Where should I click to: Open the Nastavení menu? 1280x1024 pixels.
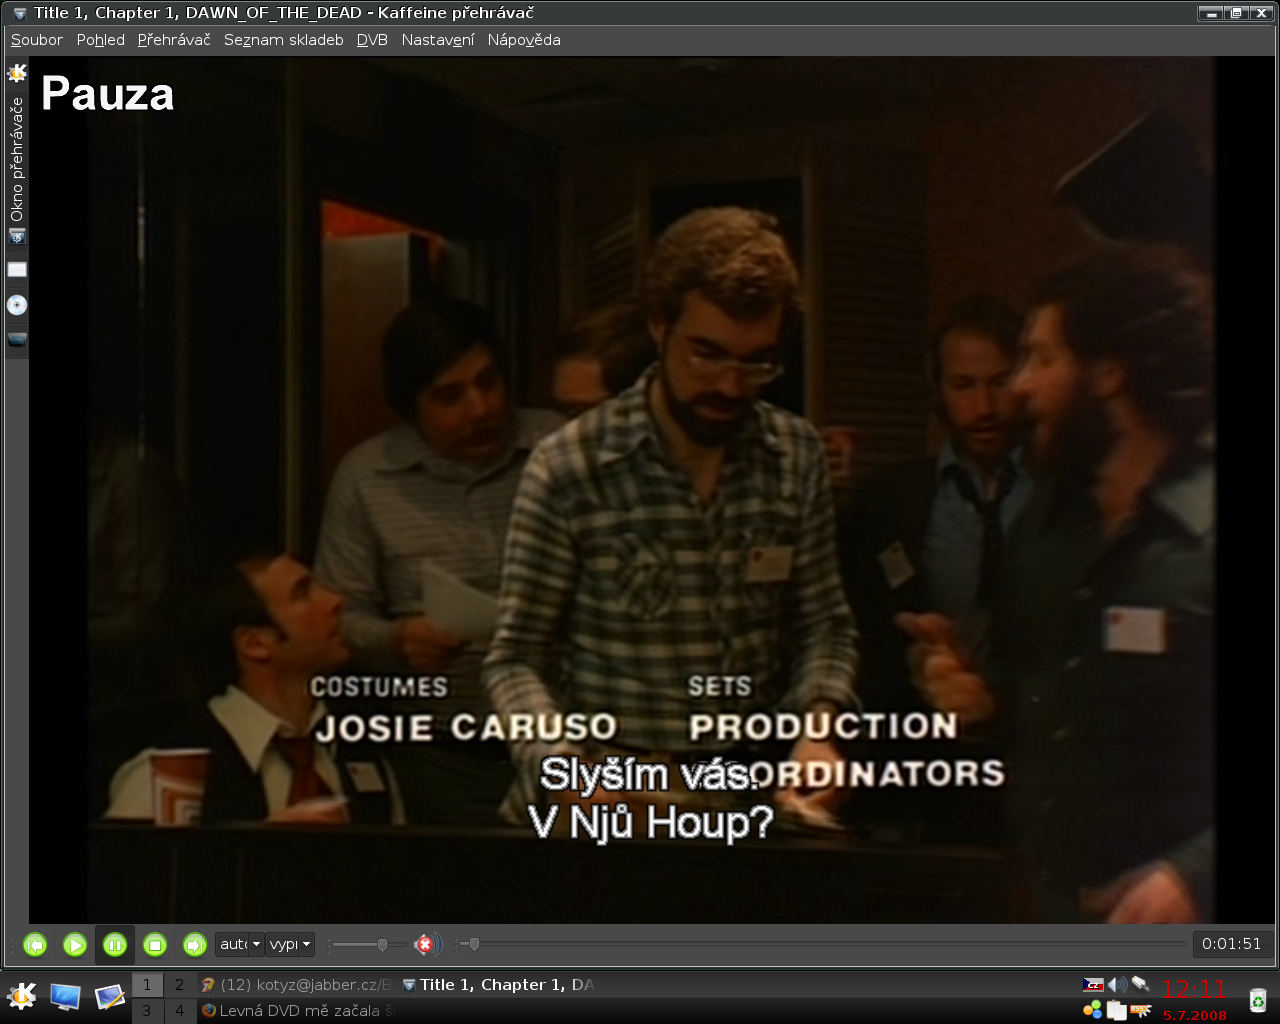[x=438, y=40]
